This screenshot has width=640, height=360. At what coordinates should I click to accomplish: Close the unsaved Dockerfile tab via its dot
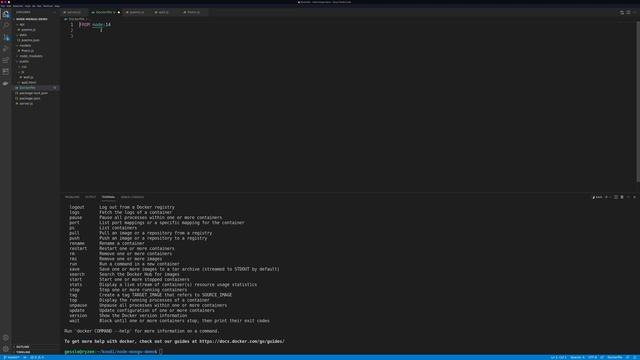pyautogui.click(x=119, y=12)
